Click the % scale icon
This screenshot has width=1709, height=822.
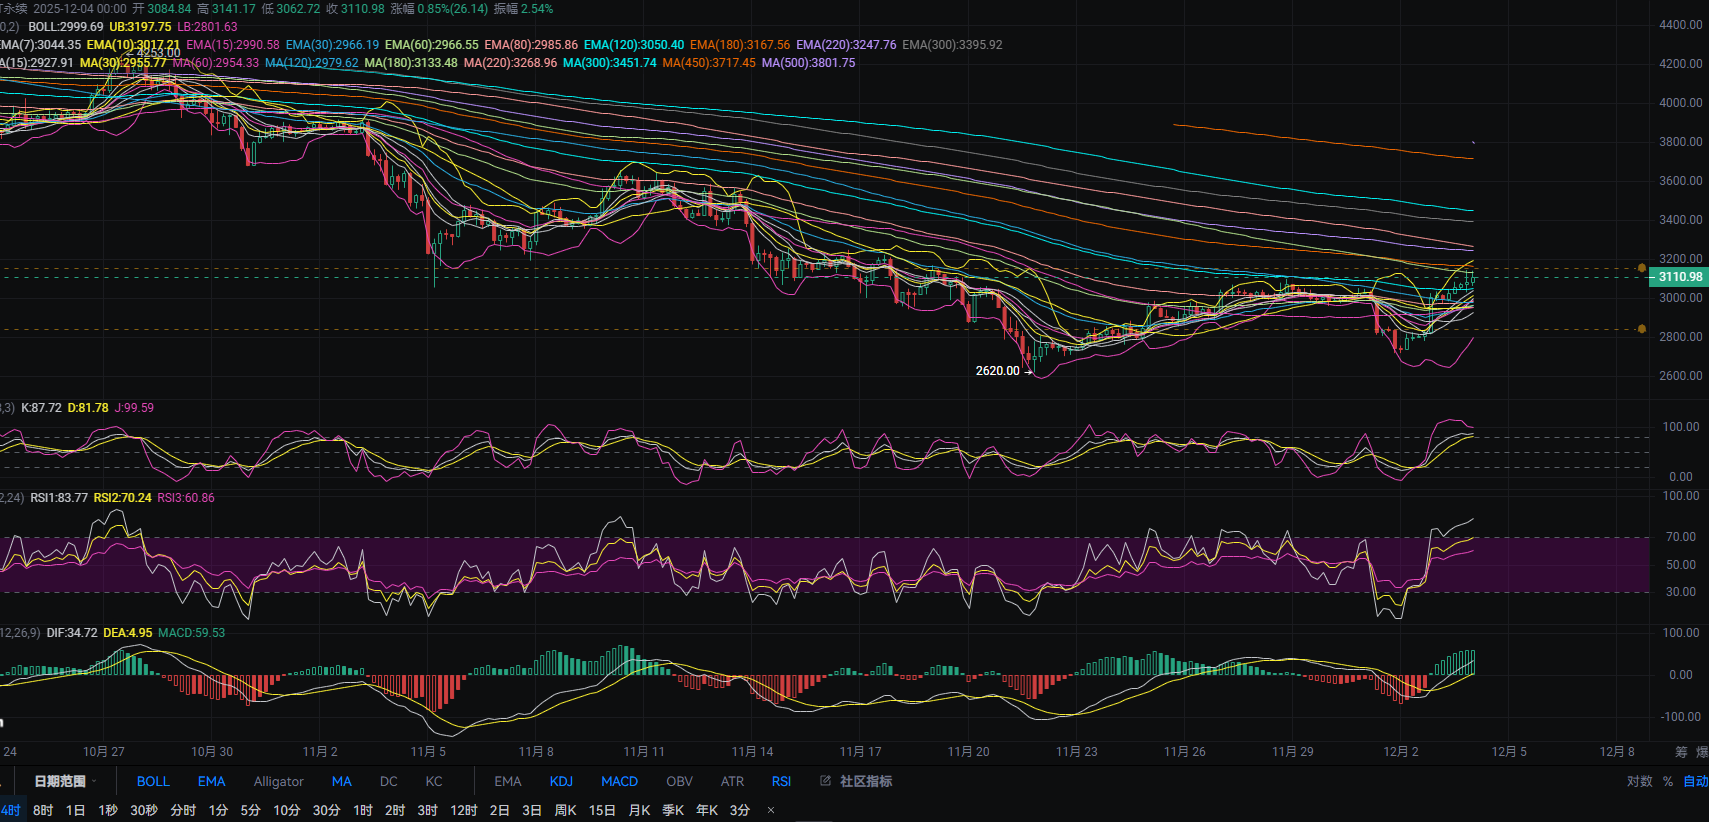tap(1668, 781)
